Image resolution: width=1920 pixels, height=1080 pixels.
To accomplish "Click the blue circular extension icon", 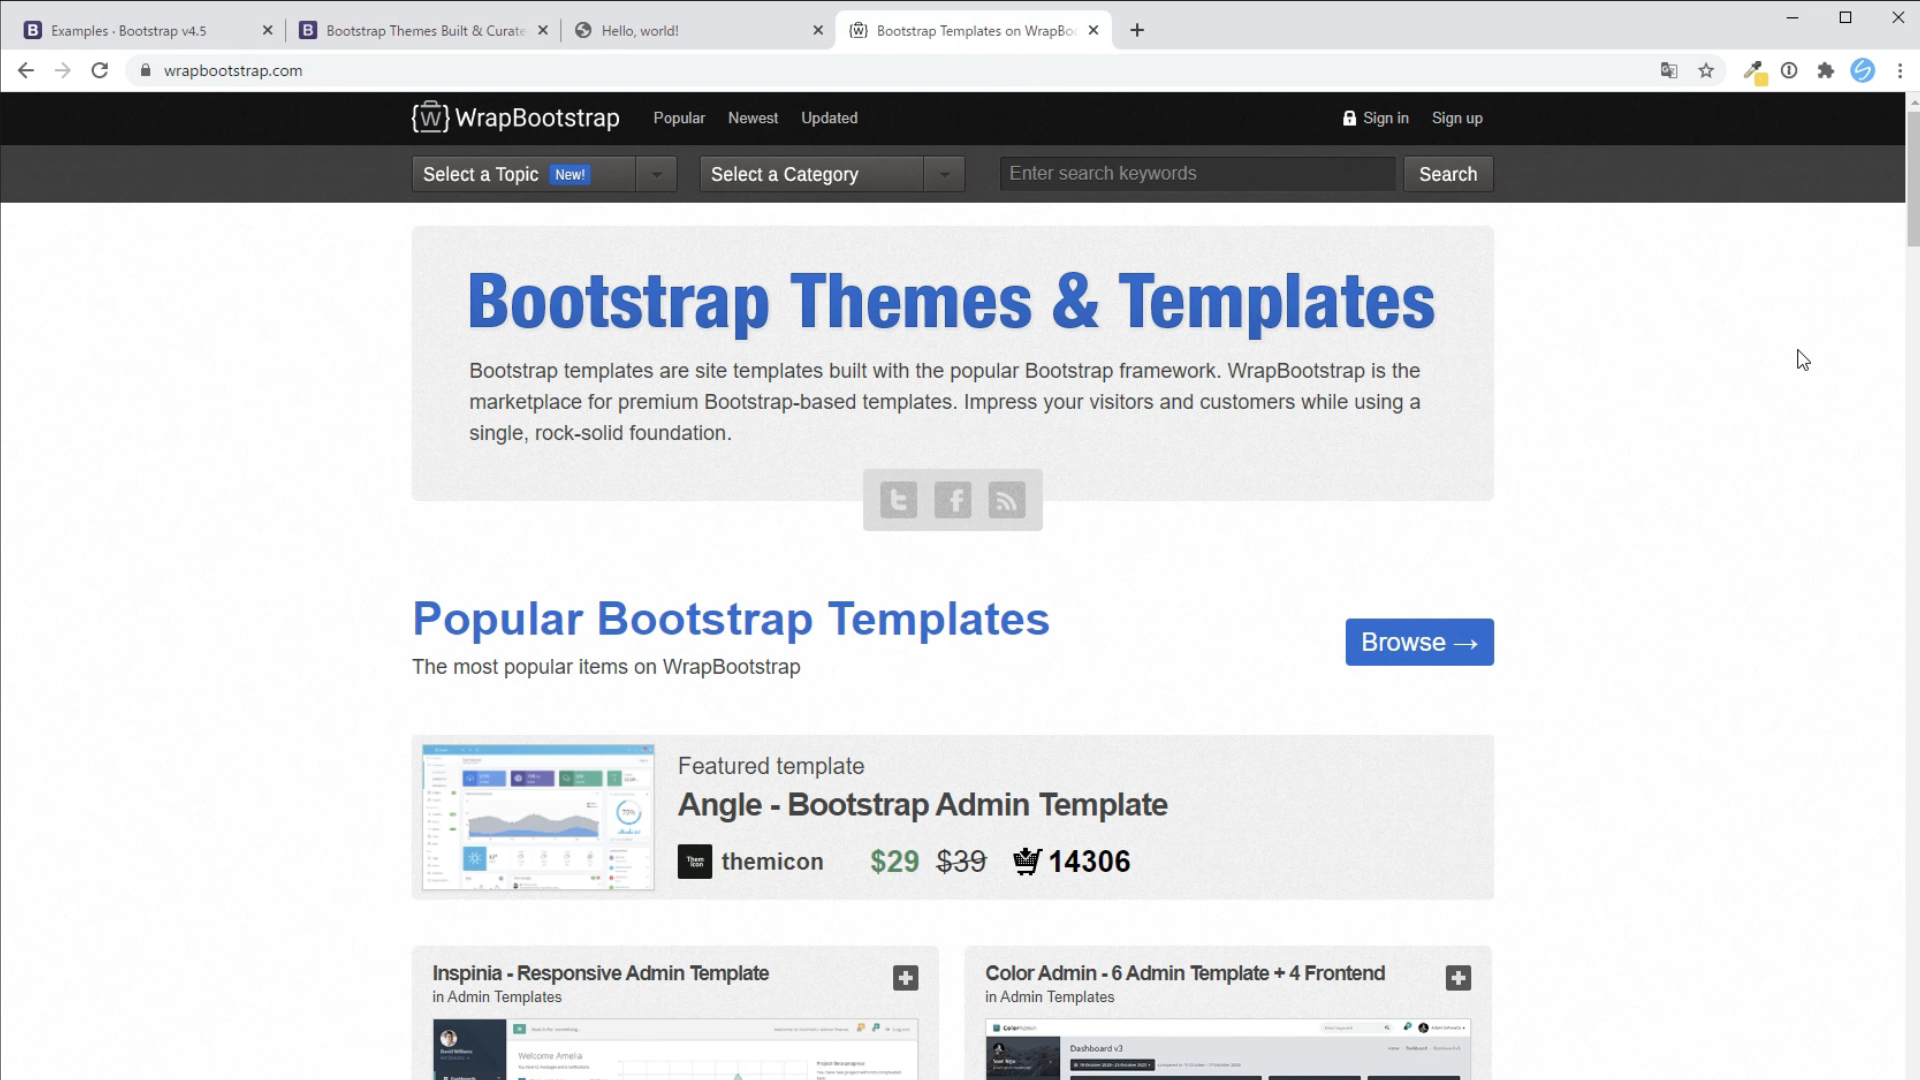I will click(x=1862, y=70).
